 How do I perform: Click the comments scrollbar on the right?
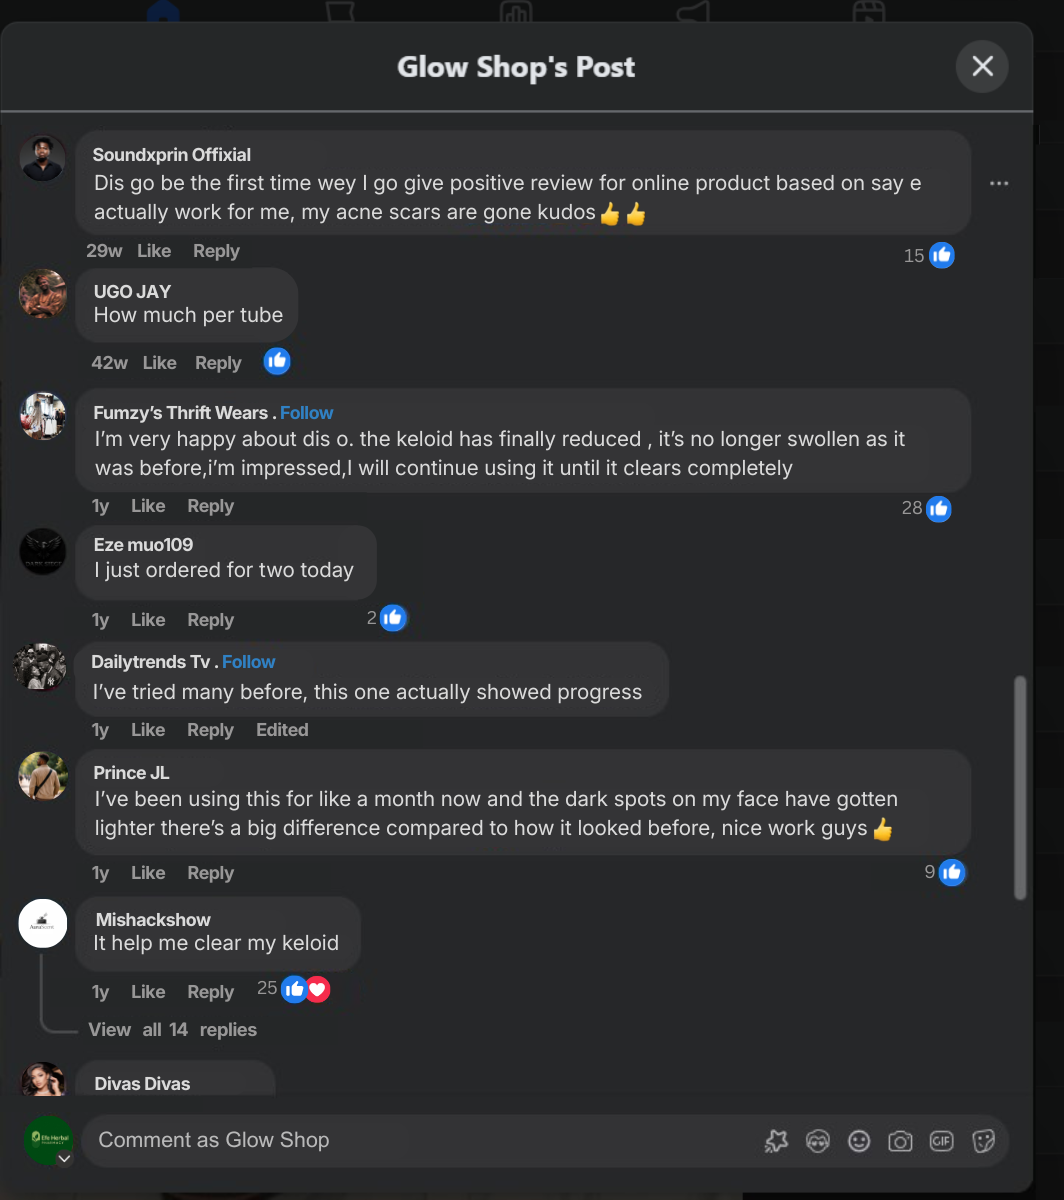[1021, 785]
